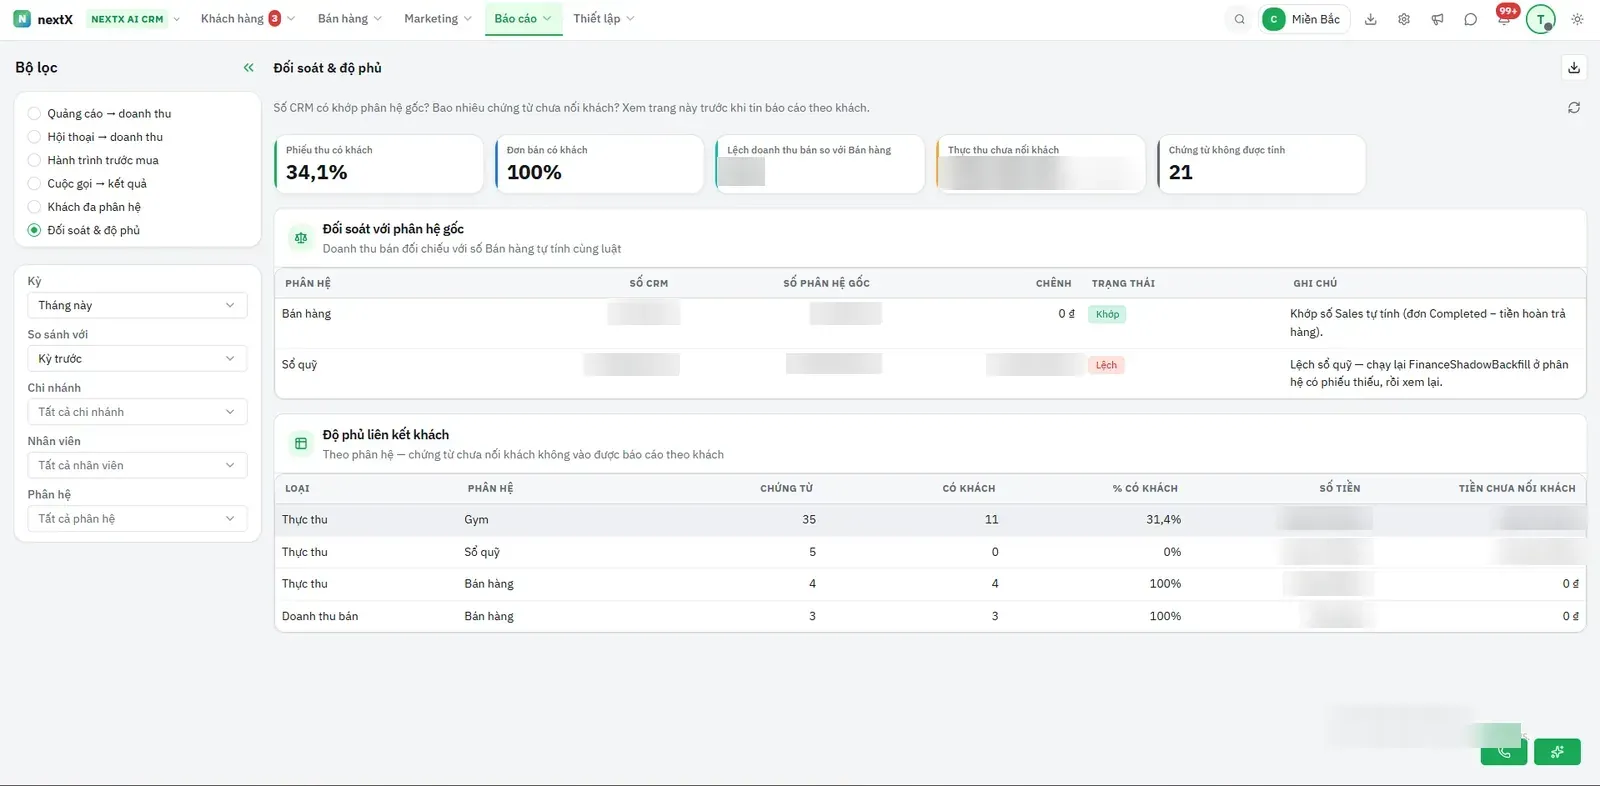Screen dimensions: 1600x786
Task: Open the So sánh với dropdown showing Kỳ trước
Action: point(137,358)
